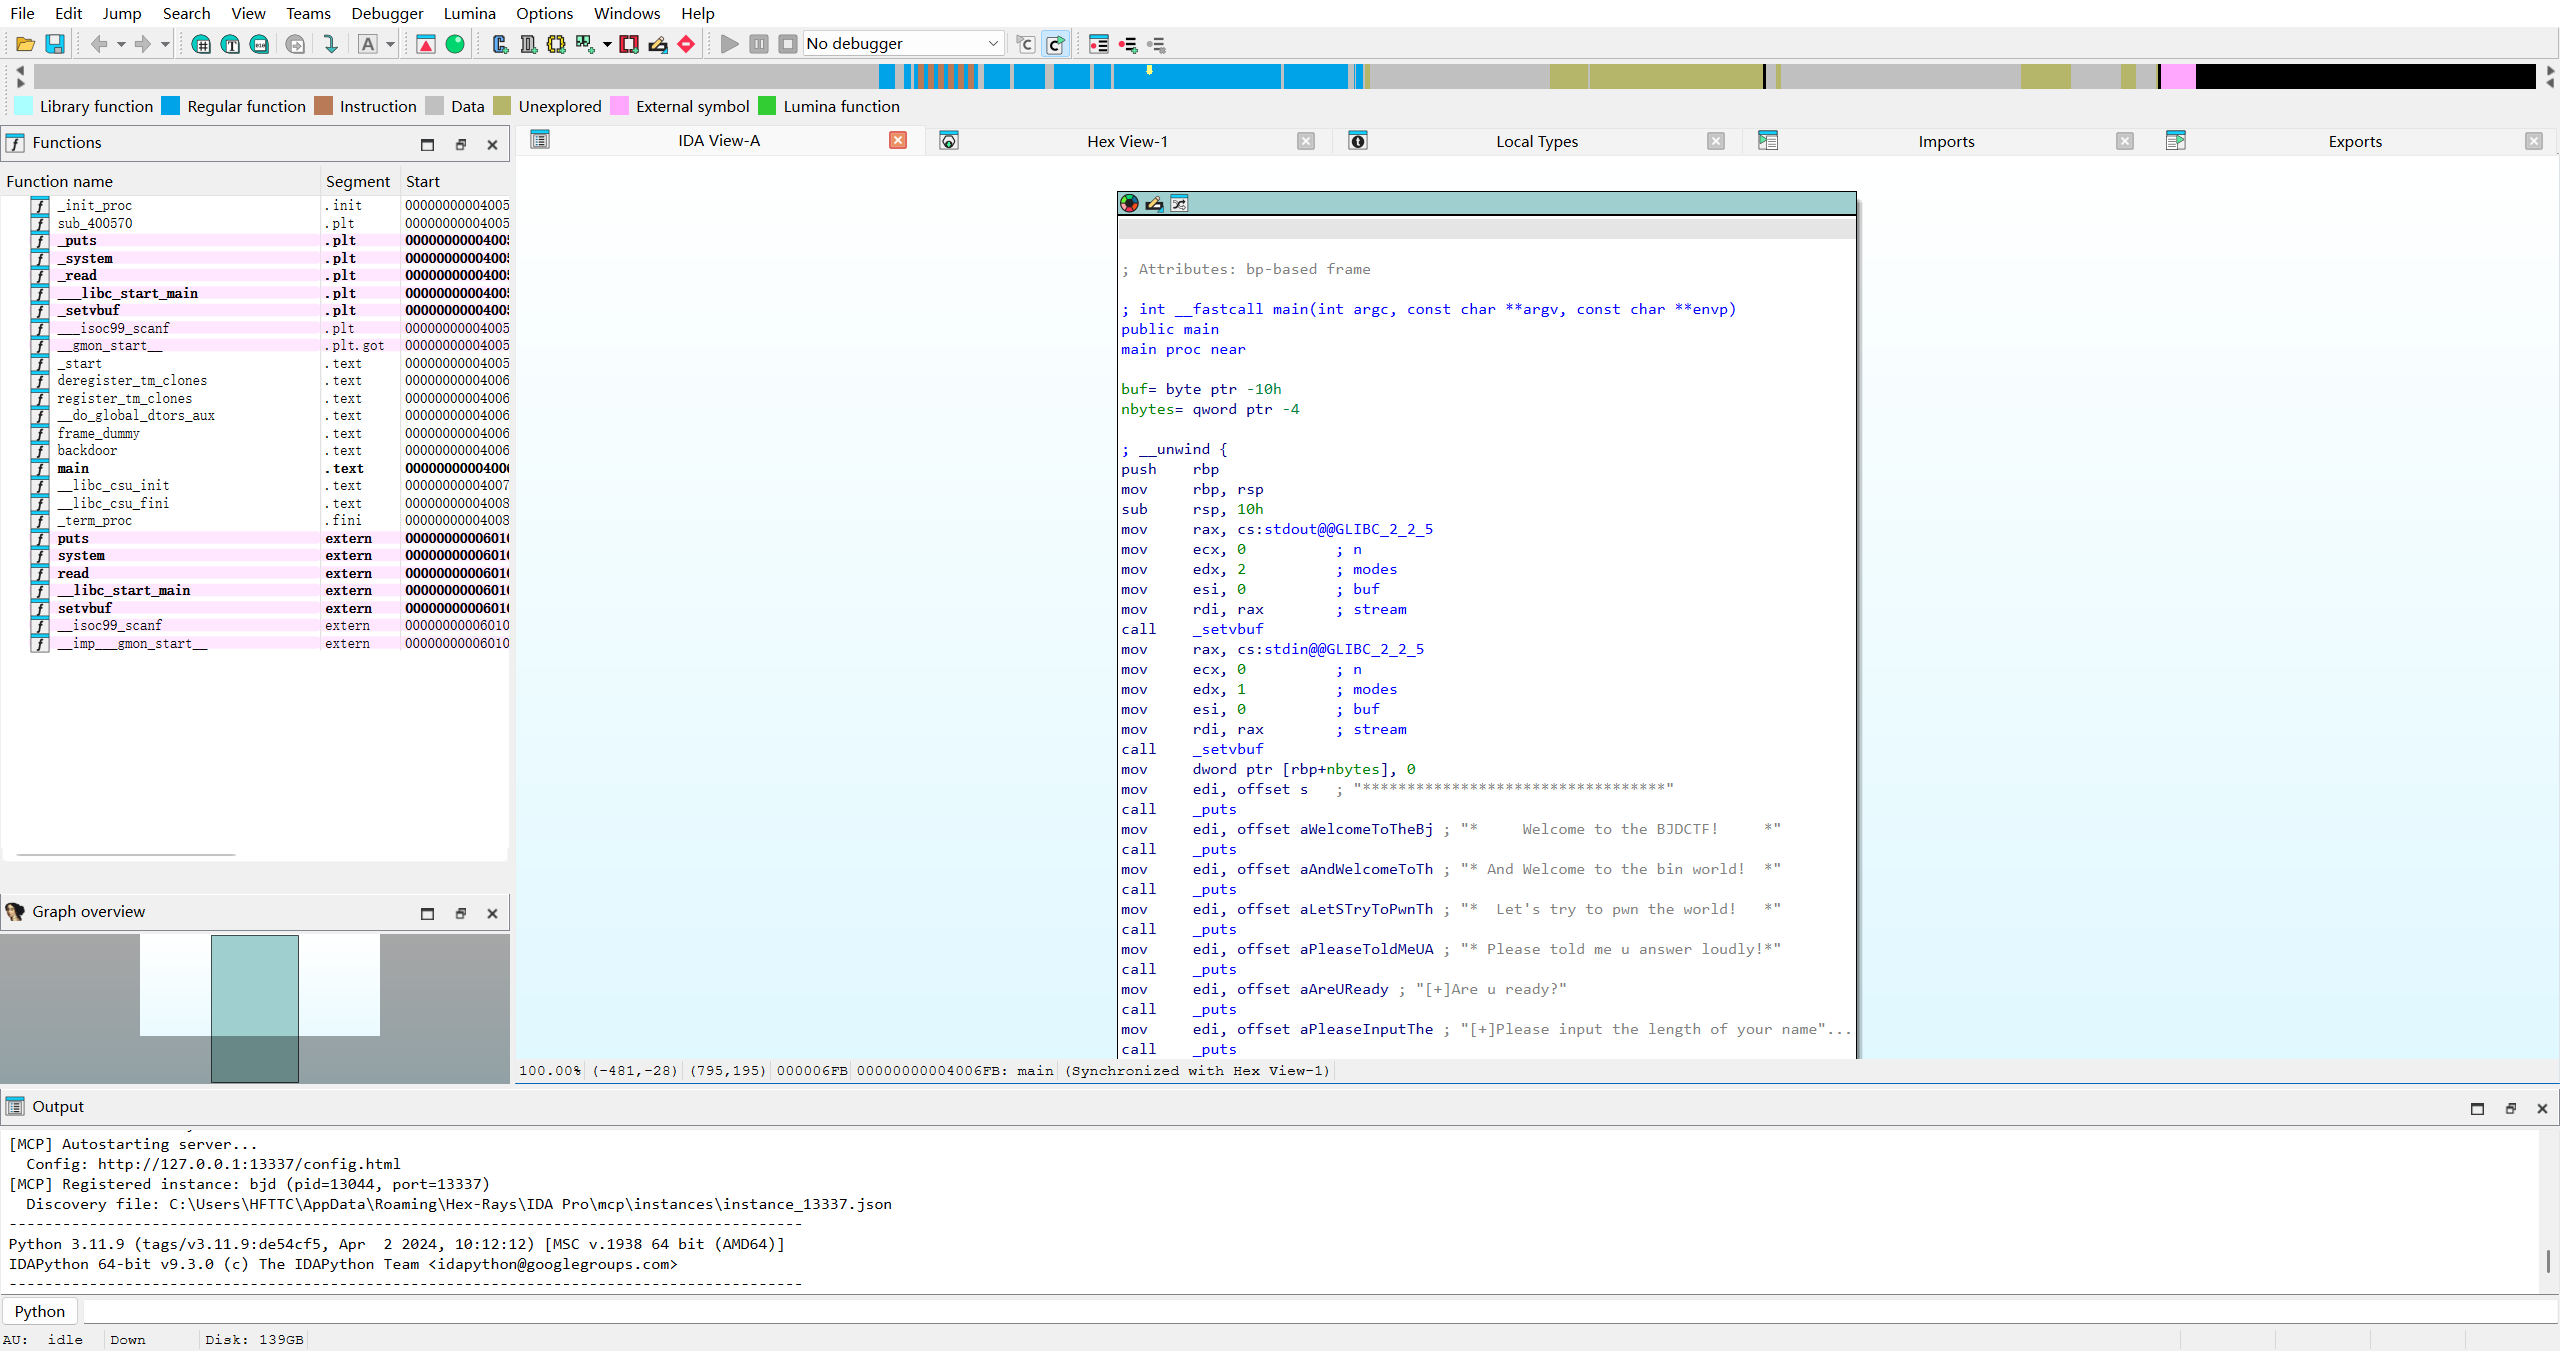Click the grey C arrow toolbar button
Image resolution: width=2560 pixels, height=1351 pixels.
point(1026,44)
